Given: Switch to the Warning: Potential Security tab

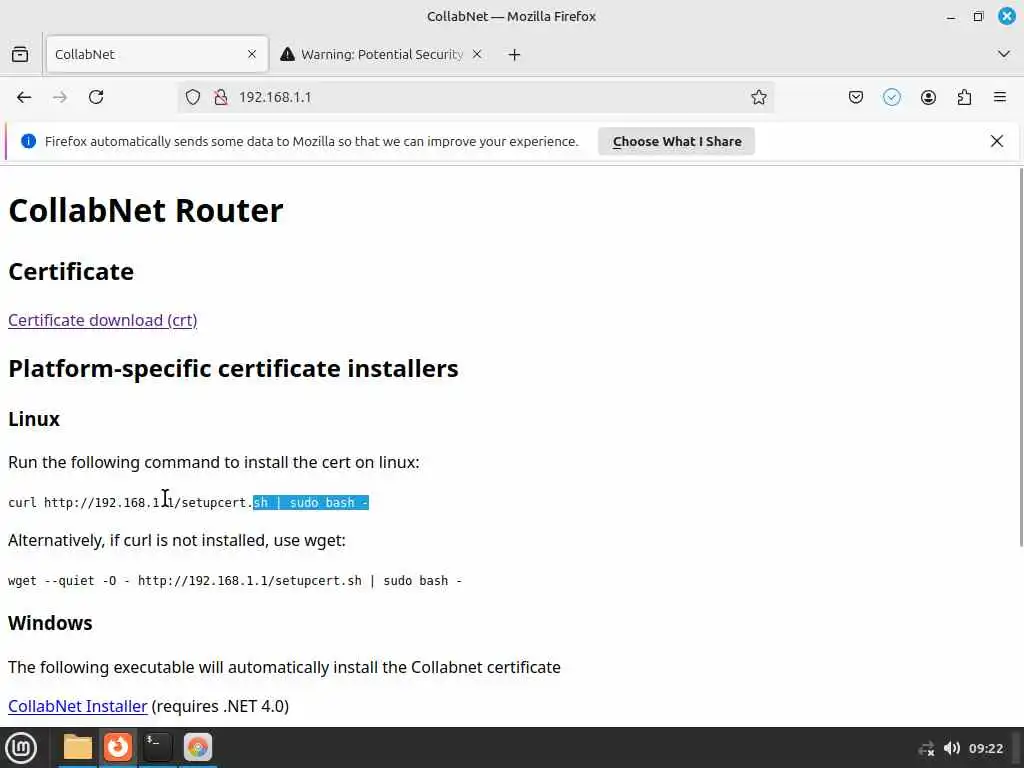Looking at the screenshot, I should coord(382,54).
